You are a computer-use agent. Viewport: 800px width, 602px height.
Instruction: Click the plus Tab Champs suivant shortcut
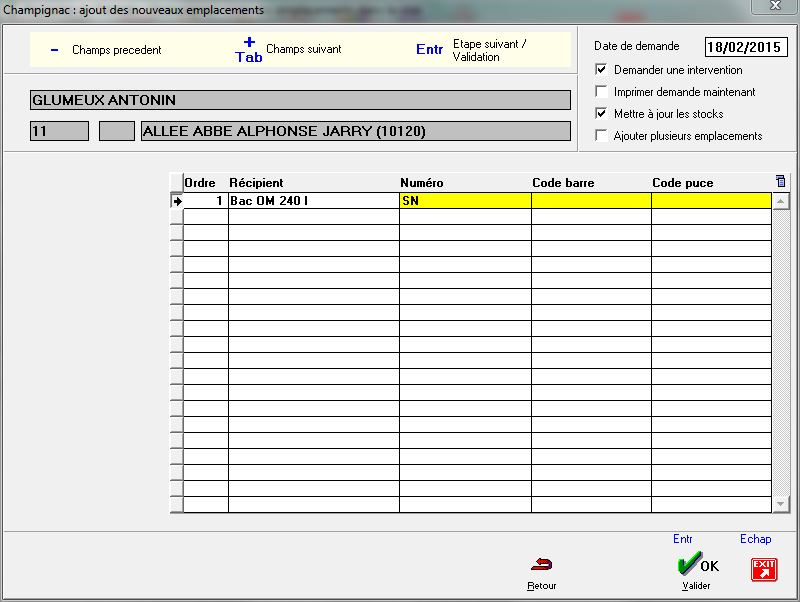tap(249, 49)
